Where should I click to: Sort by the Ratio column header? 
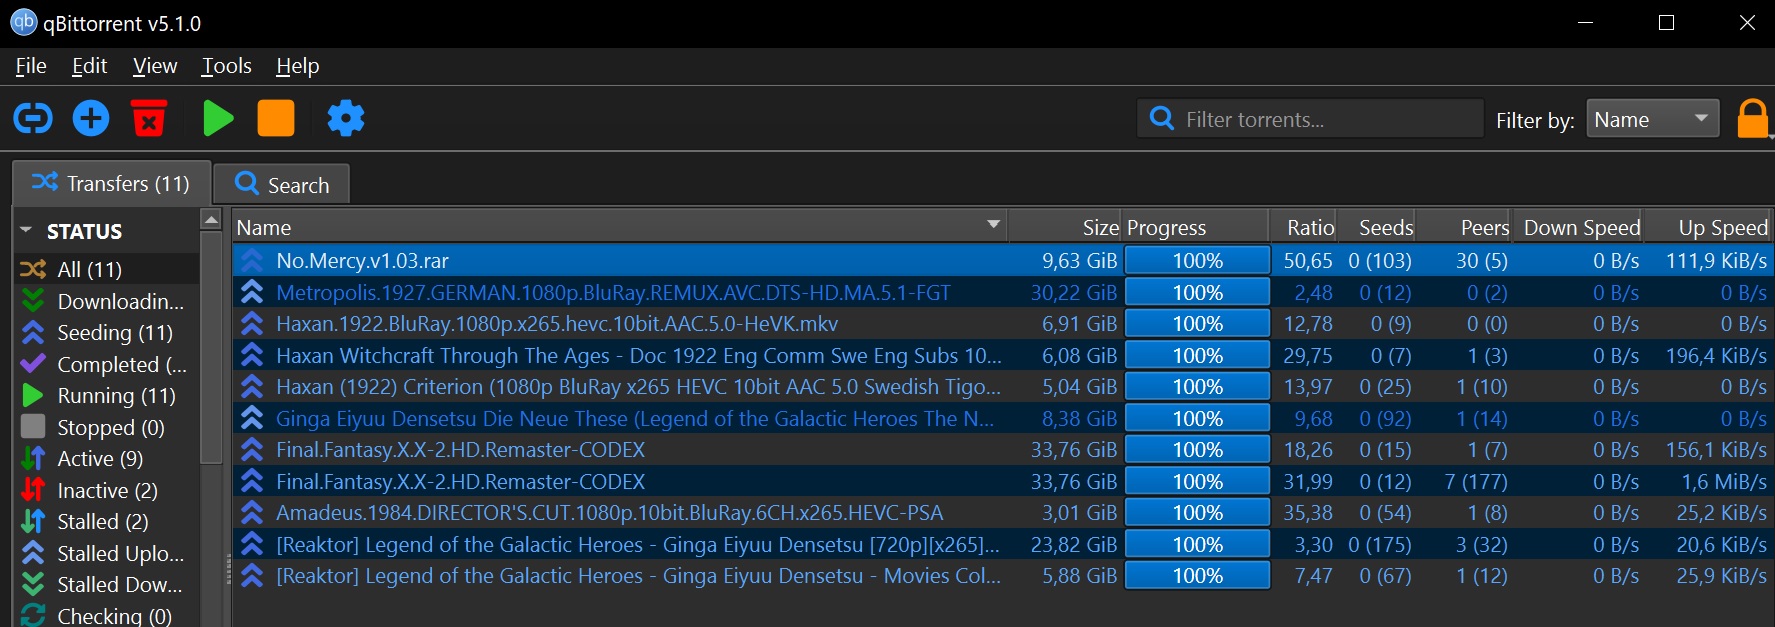[1304, 227]
